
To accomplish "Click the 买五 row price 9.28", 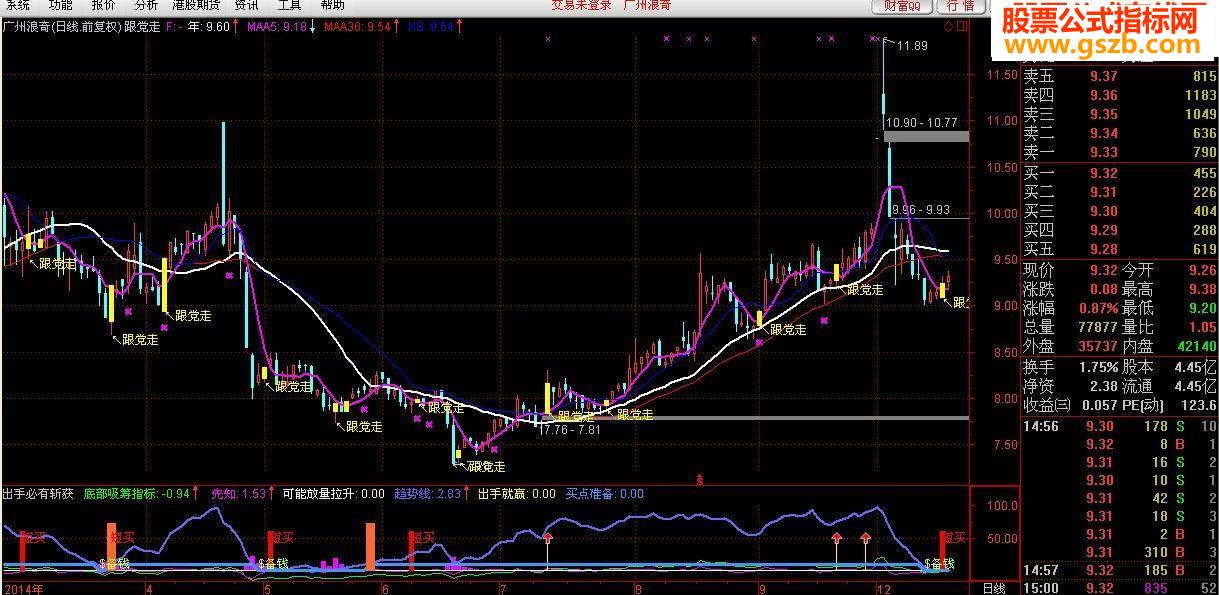I will pyautogui.click(x=1104, y=249).
